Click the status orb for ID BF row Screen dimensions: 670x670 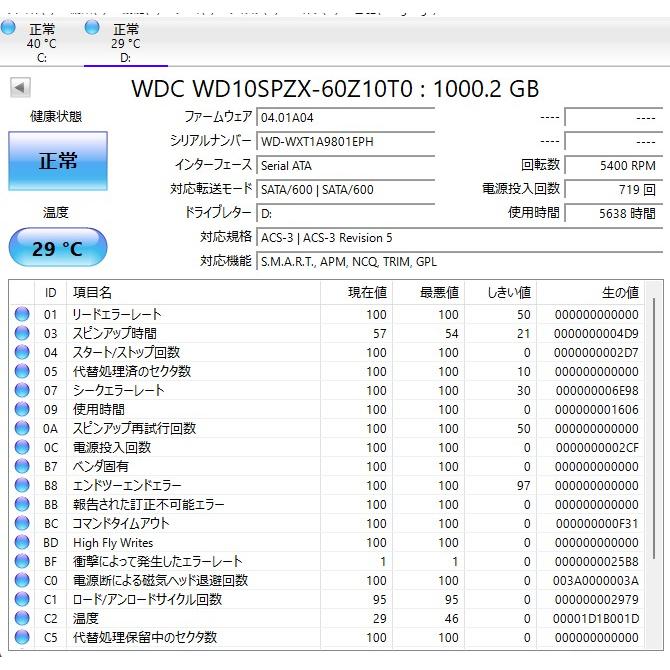tap(22, 561)
